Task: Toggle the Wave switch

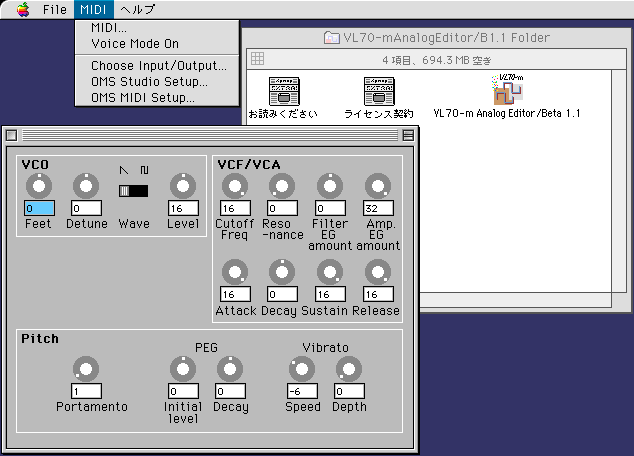Action: [x=133, y=191]
